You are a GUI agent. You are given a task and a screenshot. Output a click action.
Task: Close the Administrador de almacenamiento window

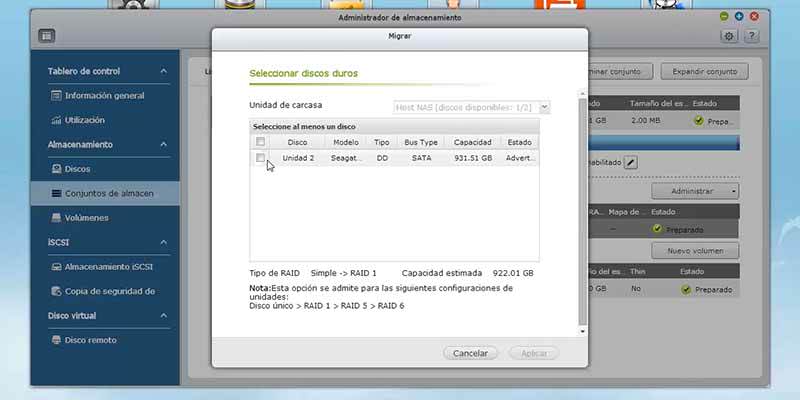(754, 16)
